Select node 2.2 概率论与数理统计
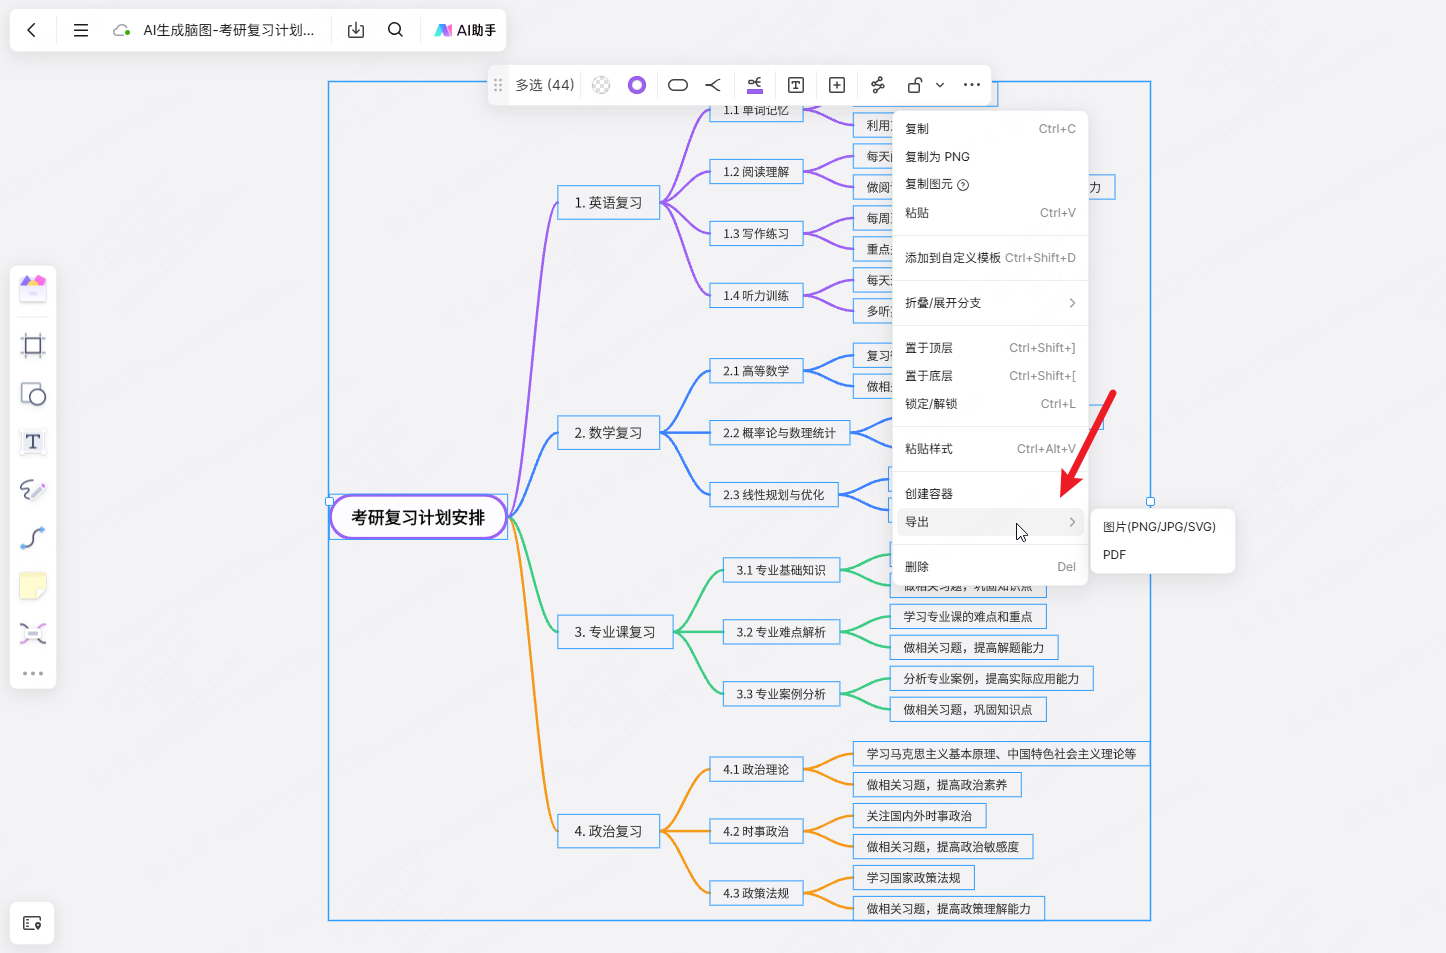 tap(779, 433)
